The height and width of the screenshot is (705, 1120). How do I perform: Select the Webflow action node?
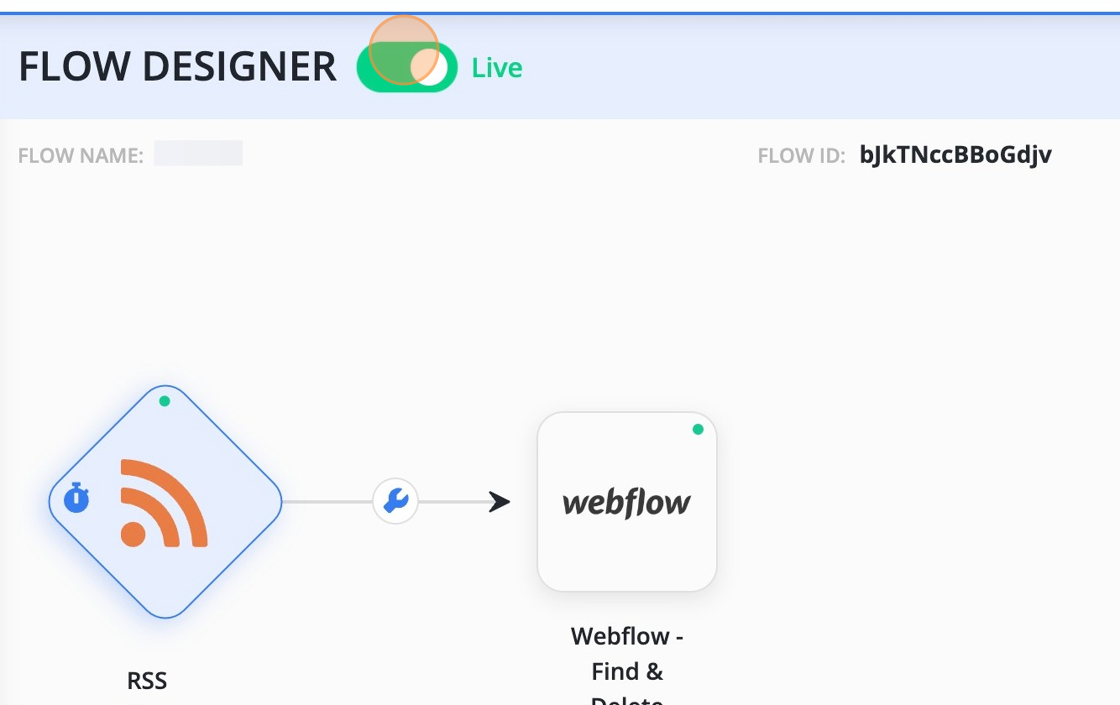[x=626, y=501]
